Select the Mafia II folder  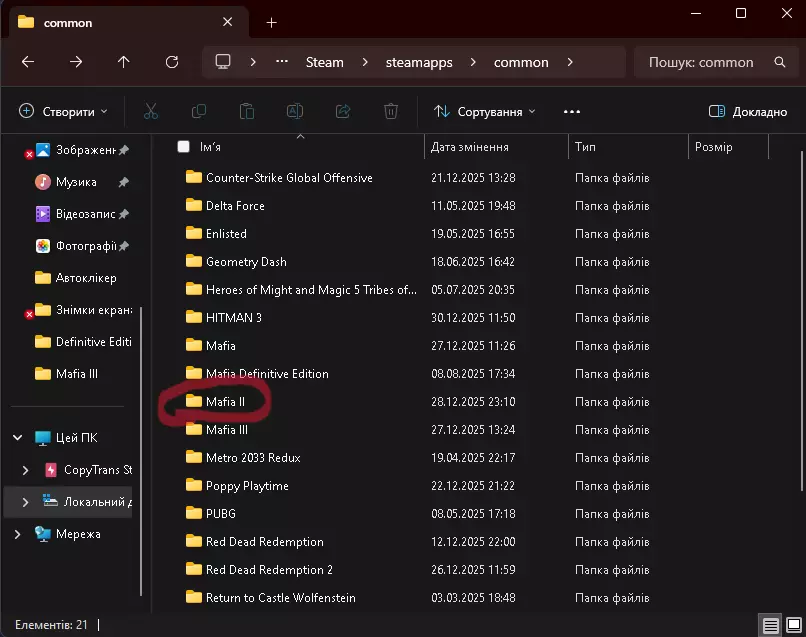225,402
